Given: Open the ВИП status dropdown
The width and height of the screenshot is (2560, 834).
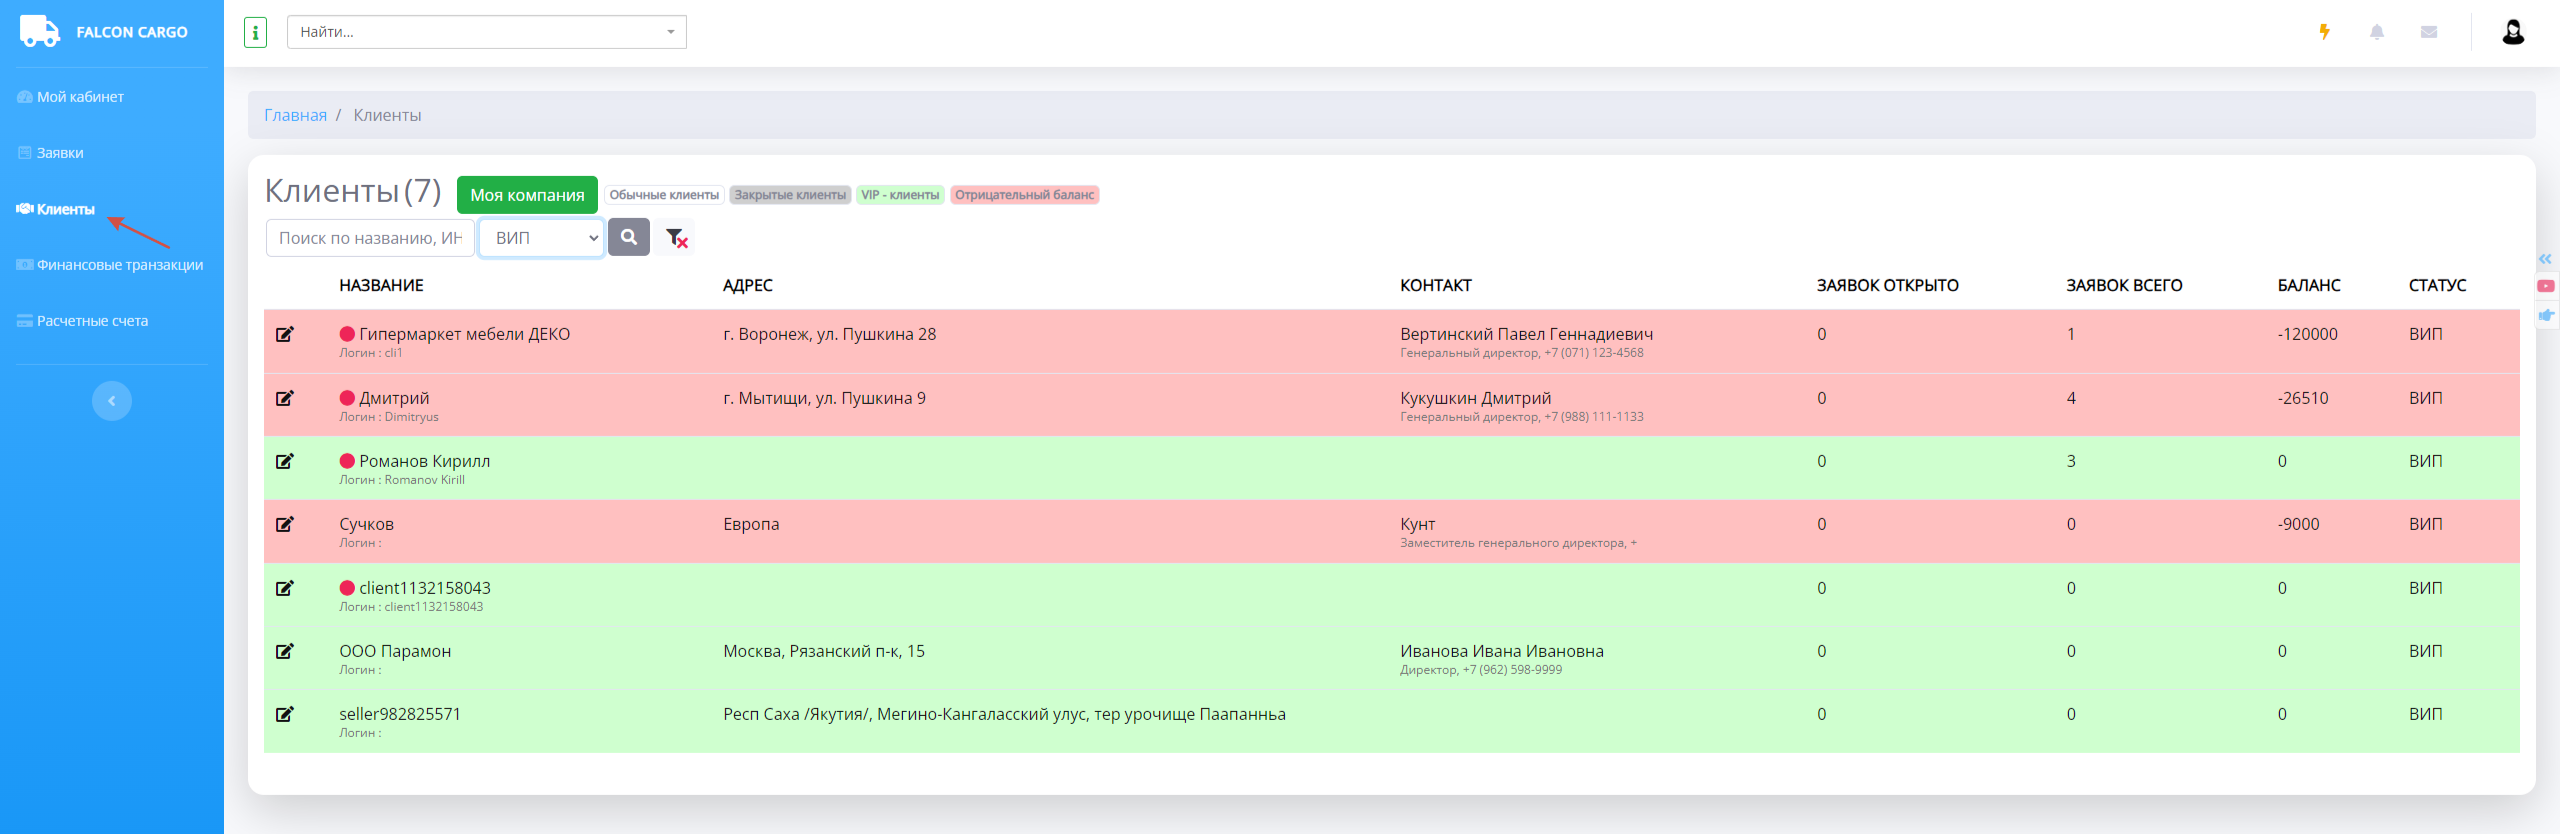Looking at the screenshot, I should point(542,238).
